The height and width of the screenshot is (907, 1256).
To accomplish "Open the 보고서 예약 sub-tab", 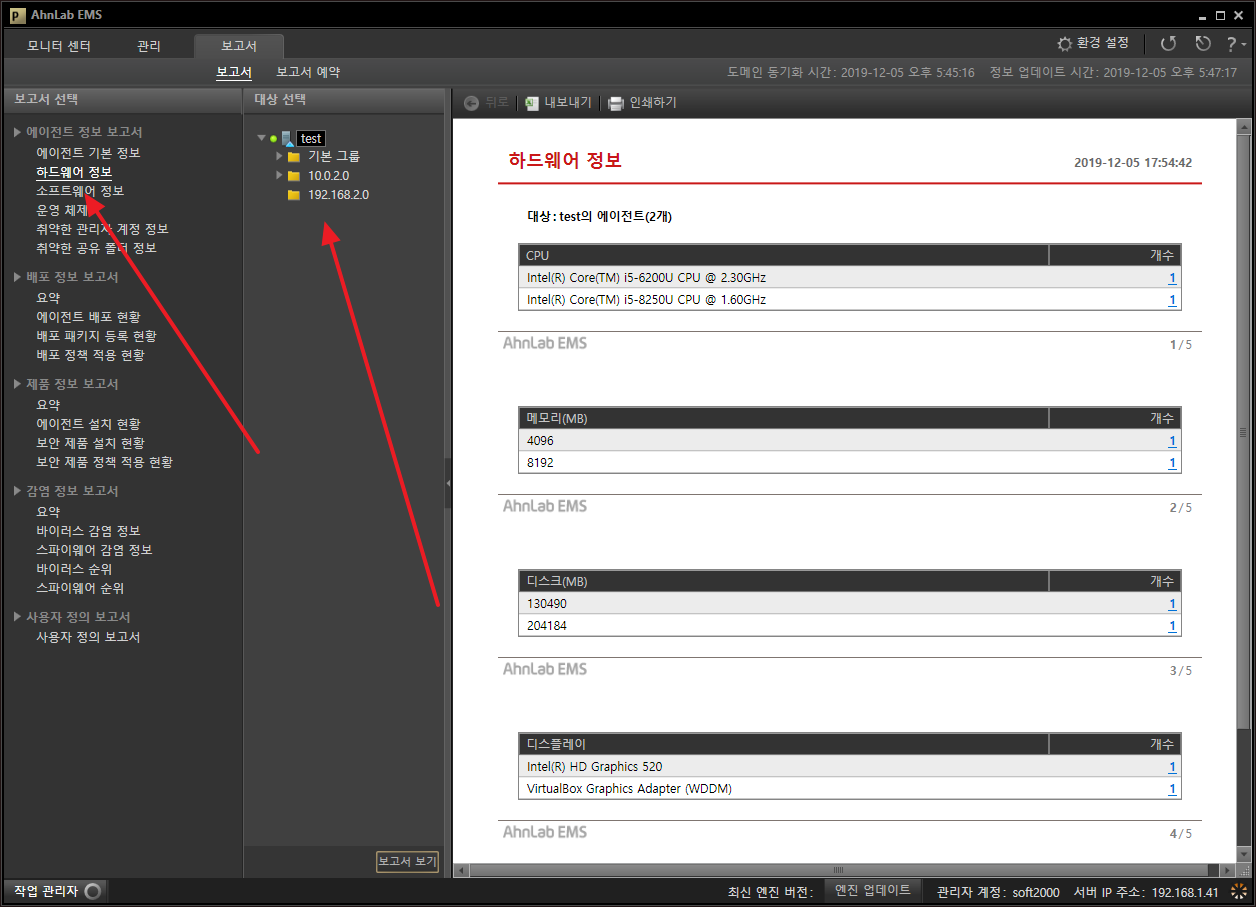I will click(308, 72).
